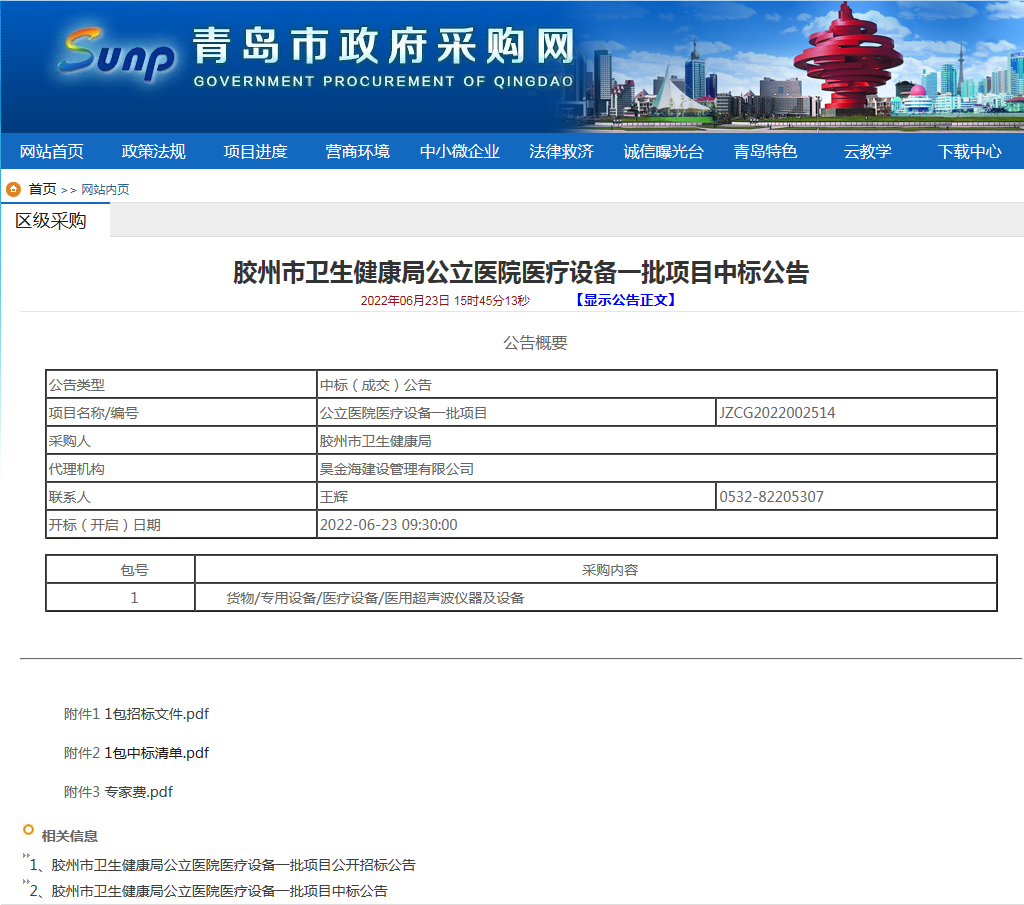Open the 青岛特色 menu item
The width and height of the screenshot is (1024, 905).
(765, 152)
